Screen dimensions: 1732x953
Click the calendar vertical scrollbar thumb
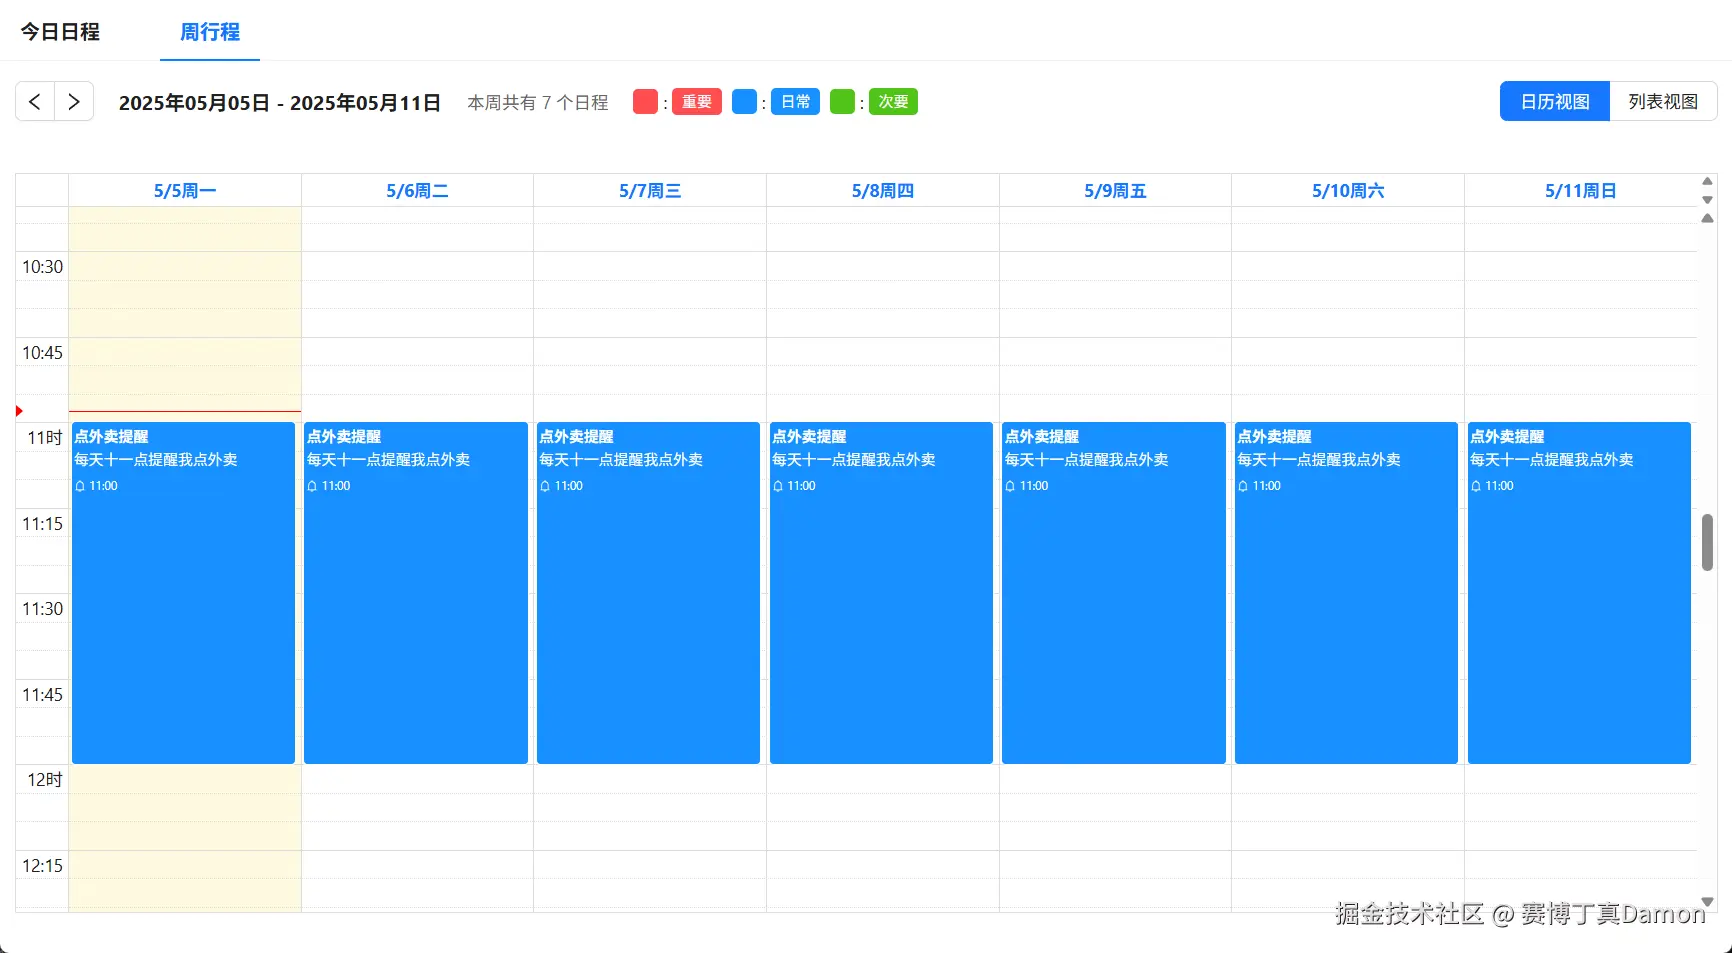click(1707, 542)
